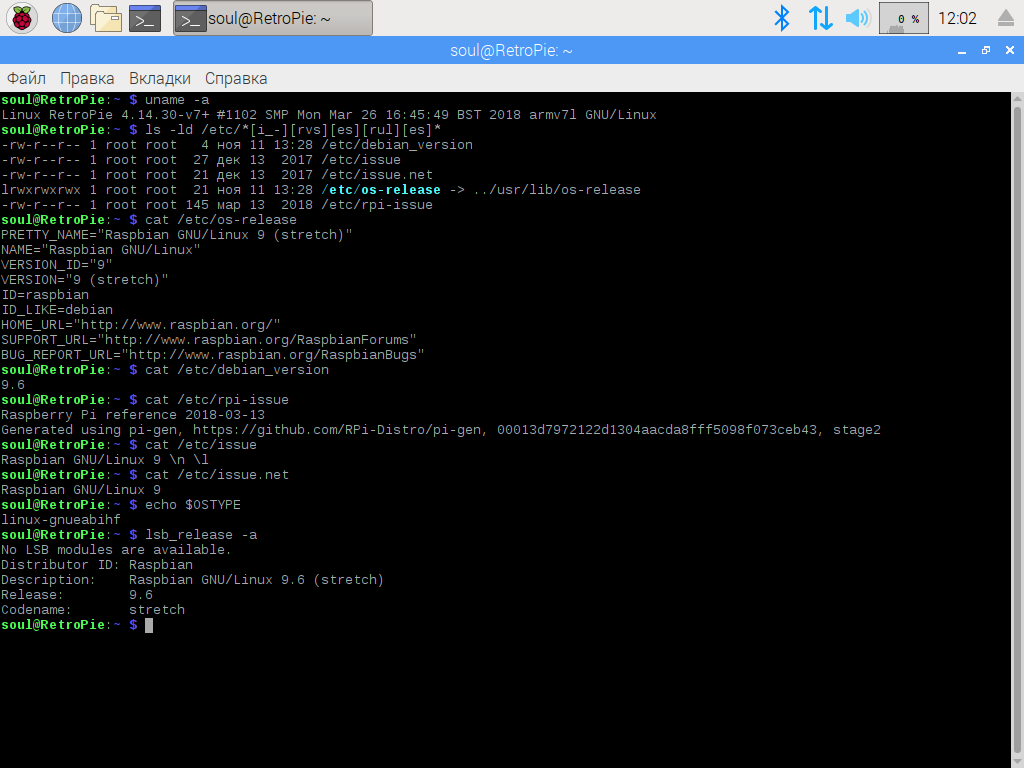The width and height of the screenshot is (1024, 768).
Task: Click the PRETTY_NAME line in output
Action: (177, 235)
